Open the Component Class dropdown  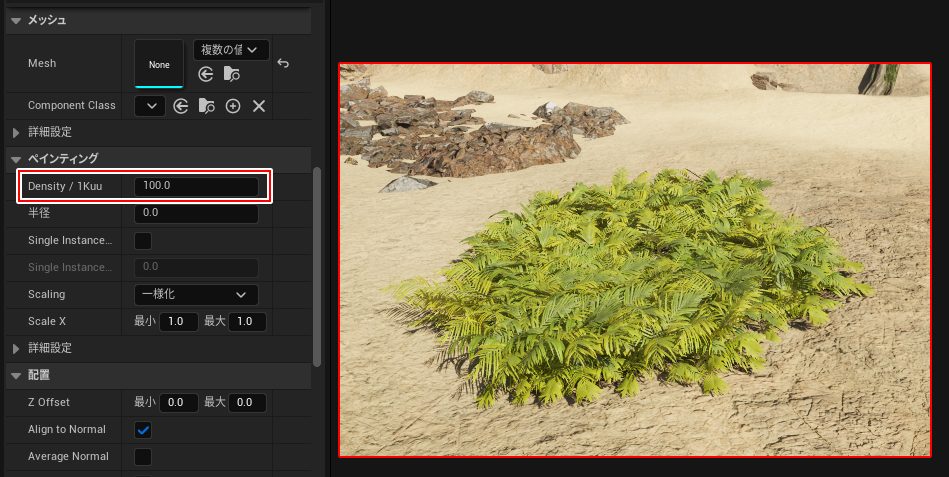pos(150,106)
